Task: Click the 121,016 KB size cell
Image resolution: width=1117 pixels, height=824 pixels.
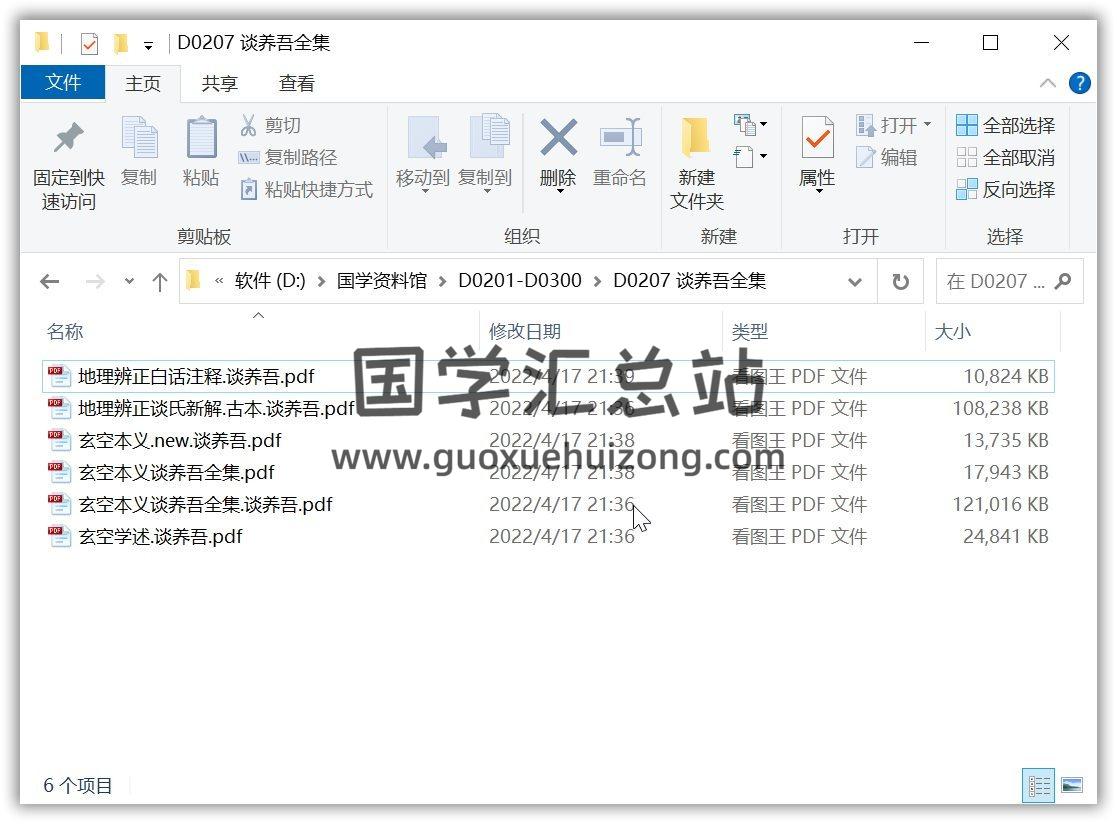Action: point(1001,505)
